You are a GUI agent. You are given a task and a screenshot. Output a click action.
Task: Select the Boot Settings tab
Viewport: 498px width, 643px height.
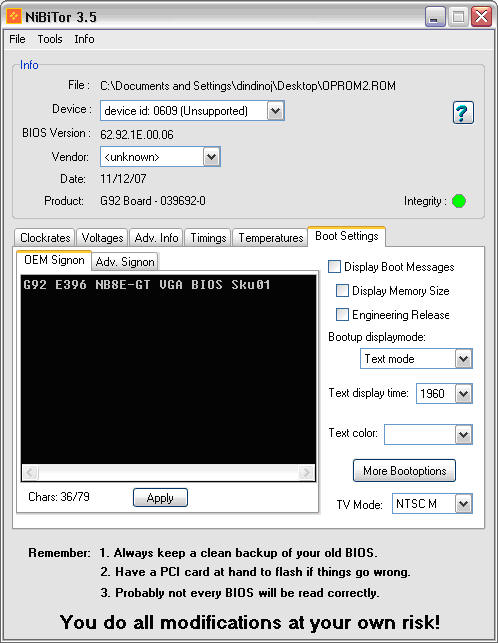point(347,236)
